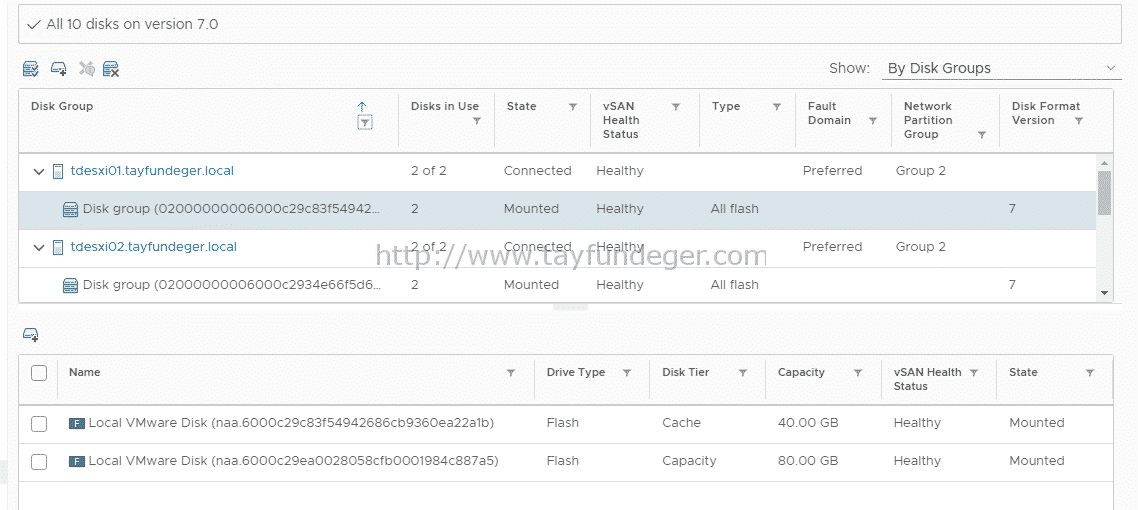Screen dimensions: 1138x510
Task: Click the flash icon of disk naa.6000c29c83f54942686cb9360ea22a1b
Action: click(76, 423)
